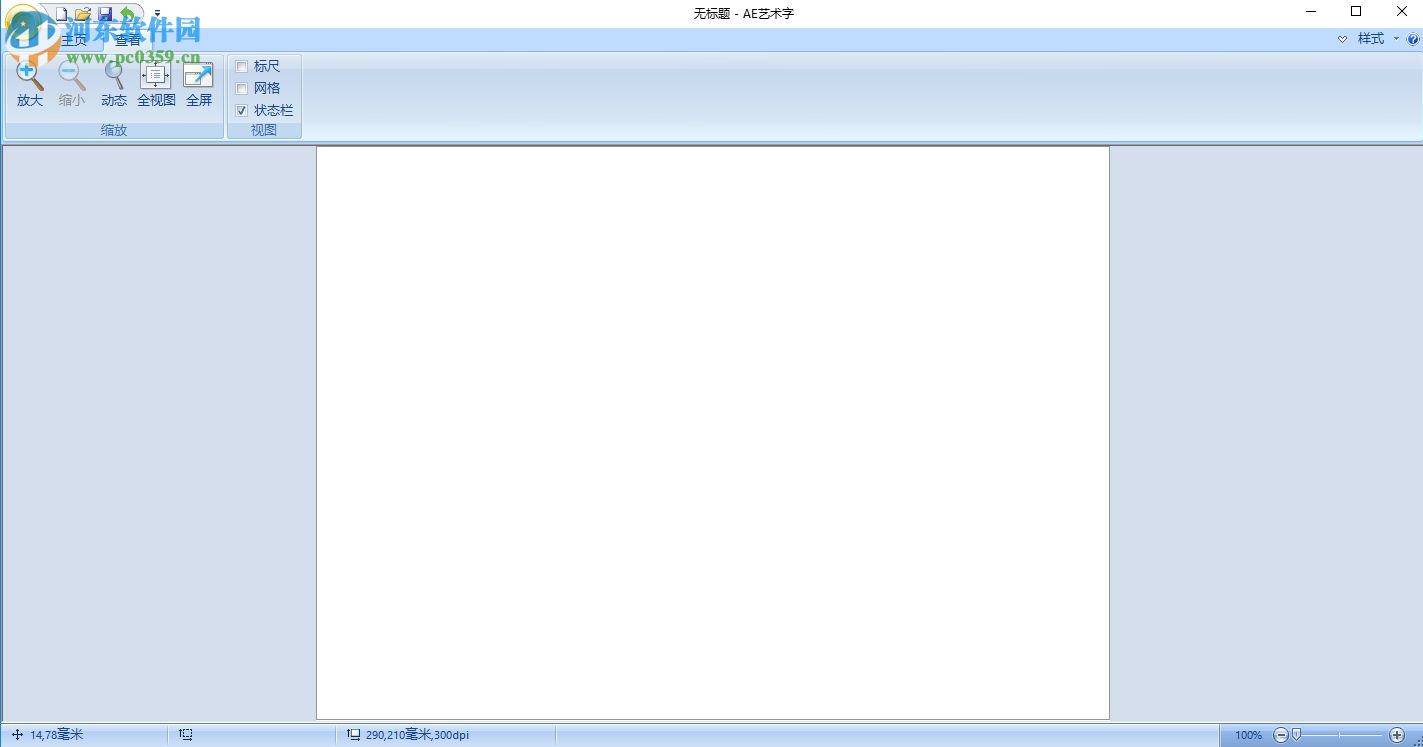Enable the 网格 grid checkbox
This screenshot has height=747, width=1423.
tap(241, 89)
